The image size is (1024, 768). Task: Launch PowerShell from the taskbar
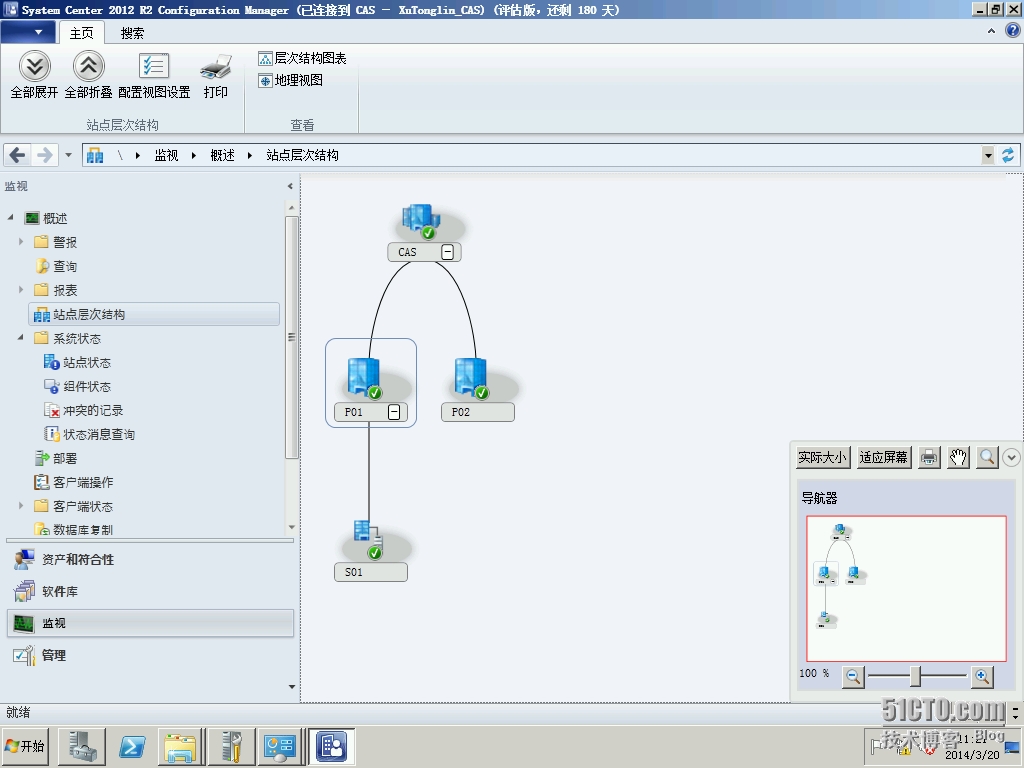132,746
